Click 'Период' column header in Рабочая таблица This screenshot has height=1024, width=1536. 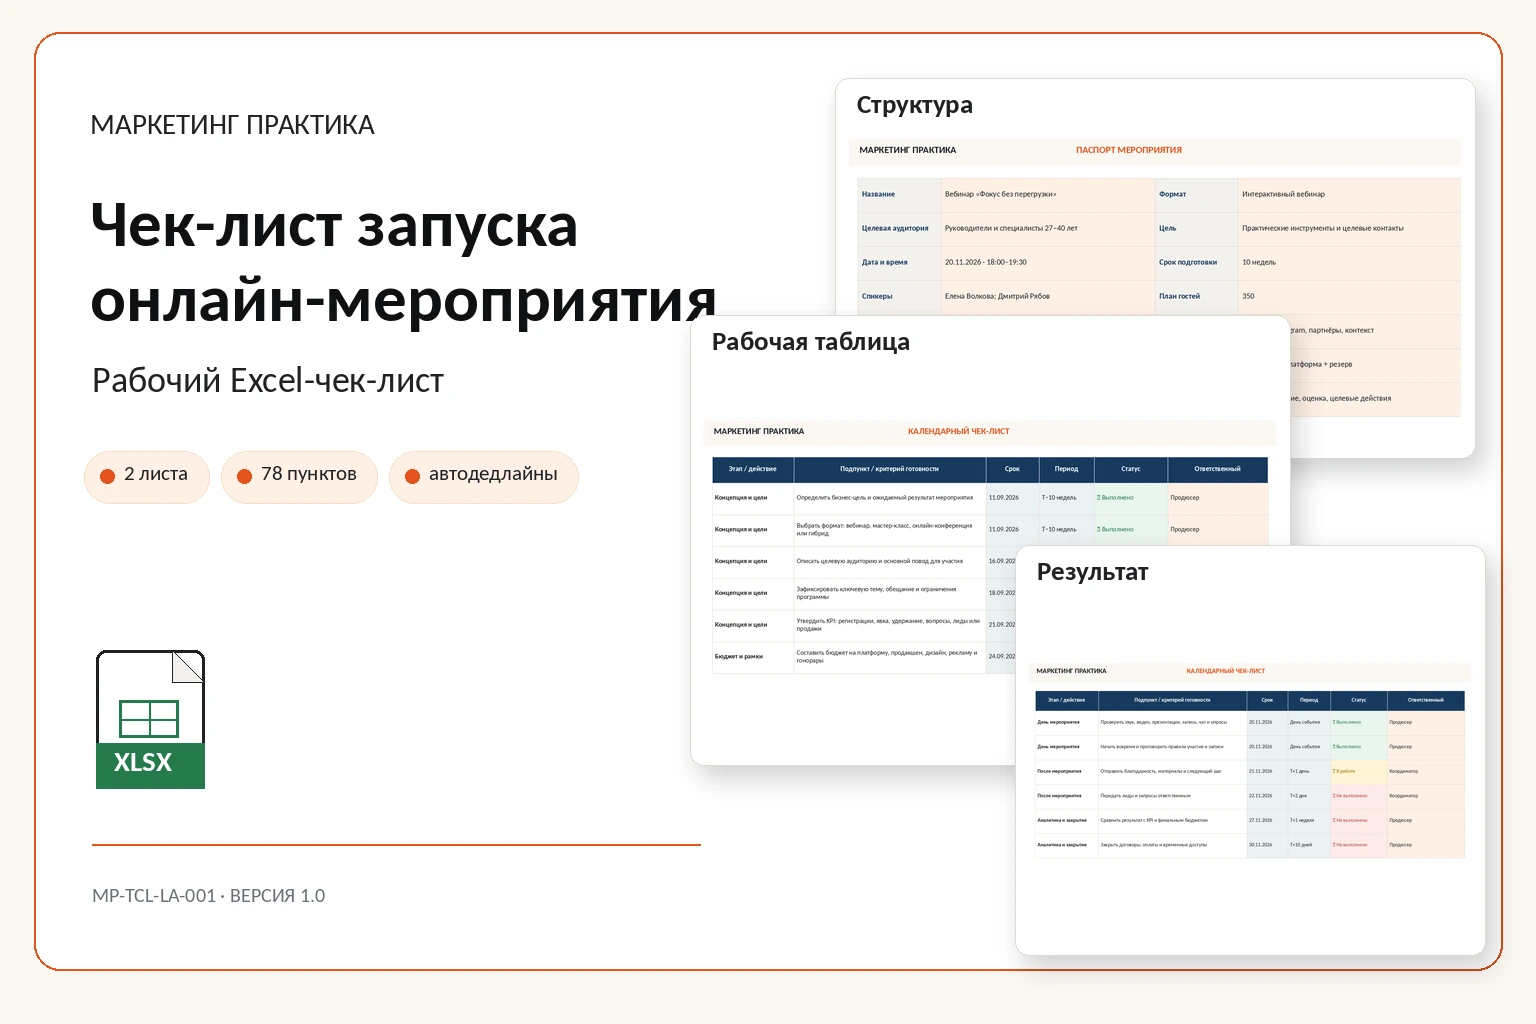(x=1066, y=469)
